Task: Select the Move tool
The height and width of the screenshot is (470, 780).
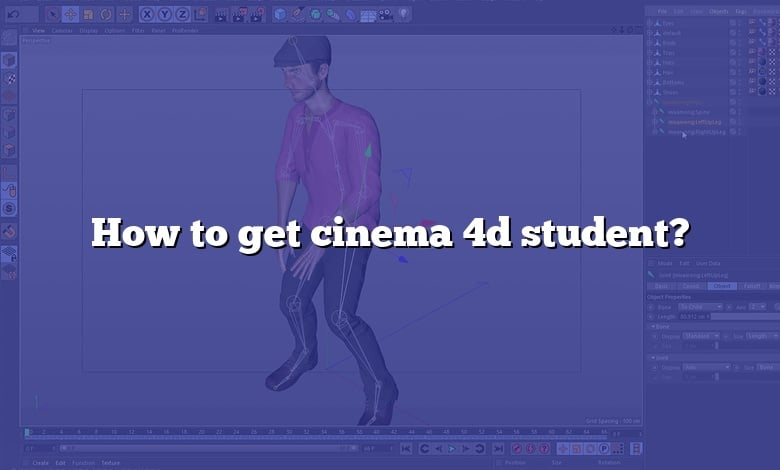Action: [x=71, y=15]
